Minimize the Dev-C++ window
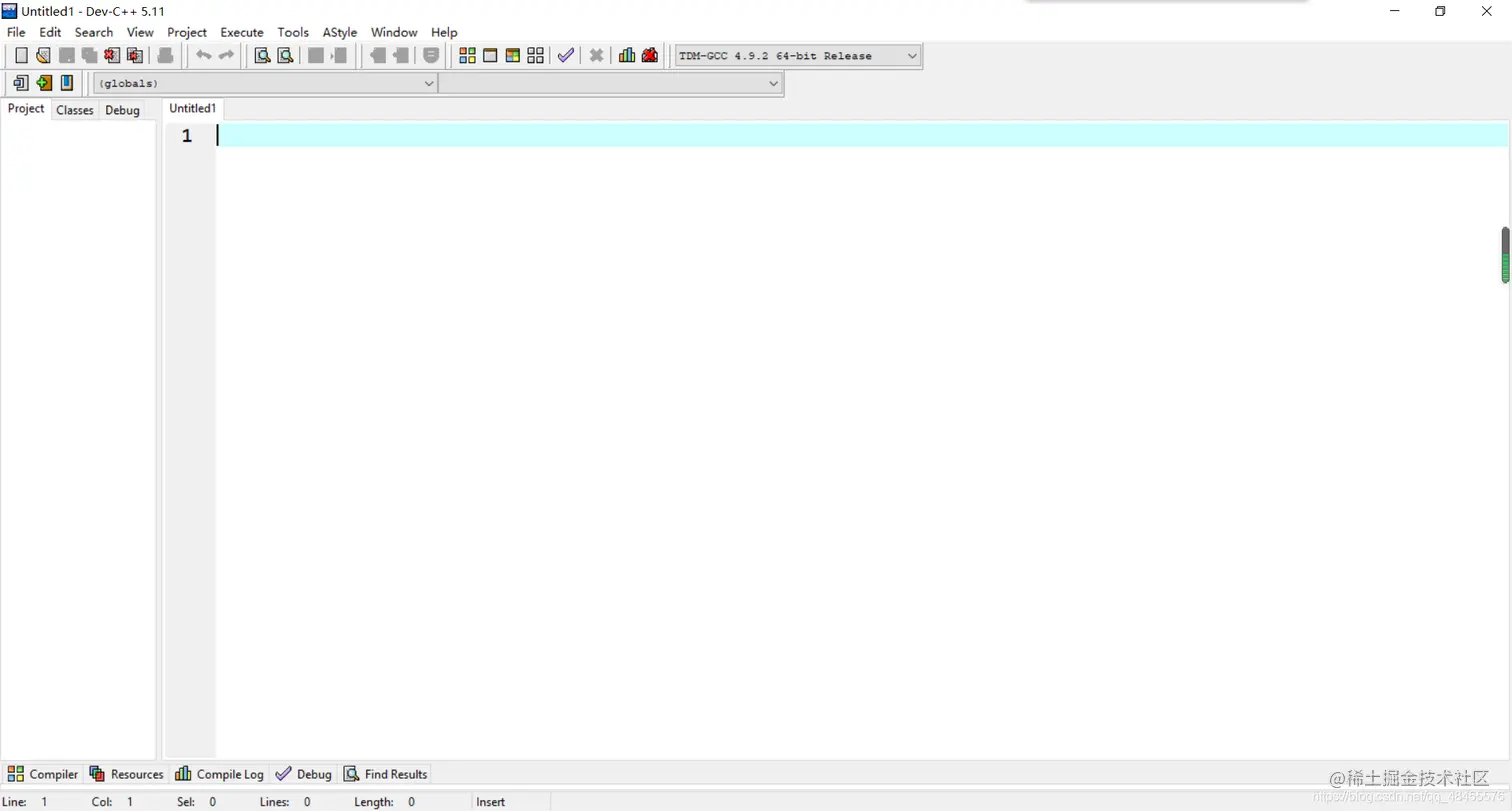 pos(1395,11)
